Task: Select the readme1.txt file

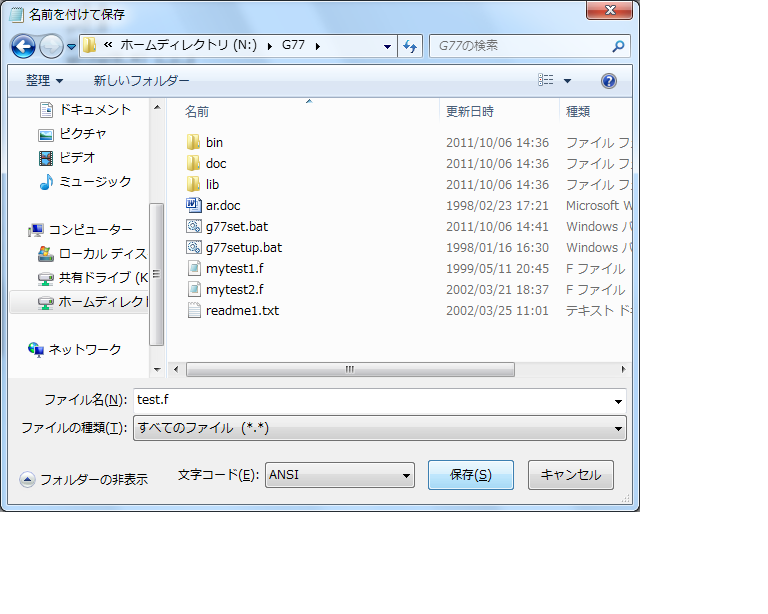Action: [241, 310]
